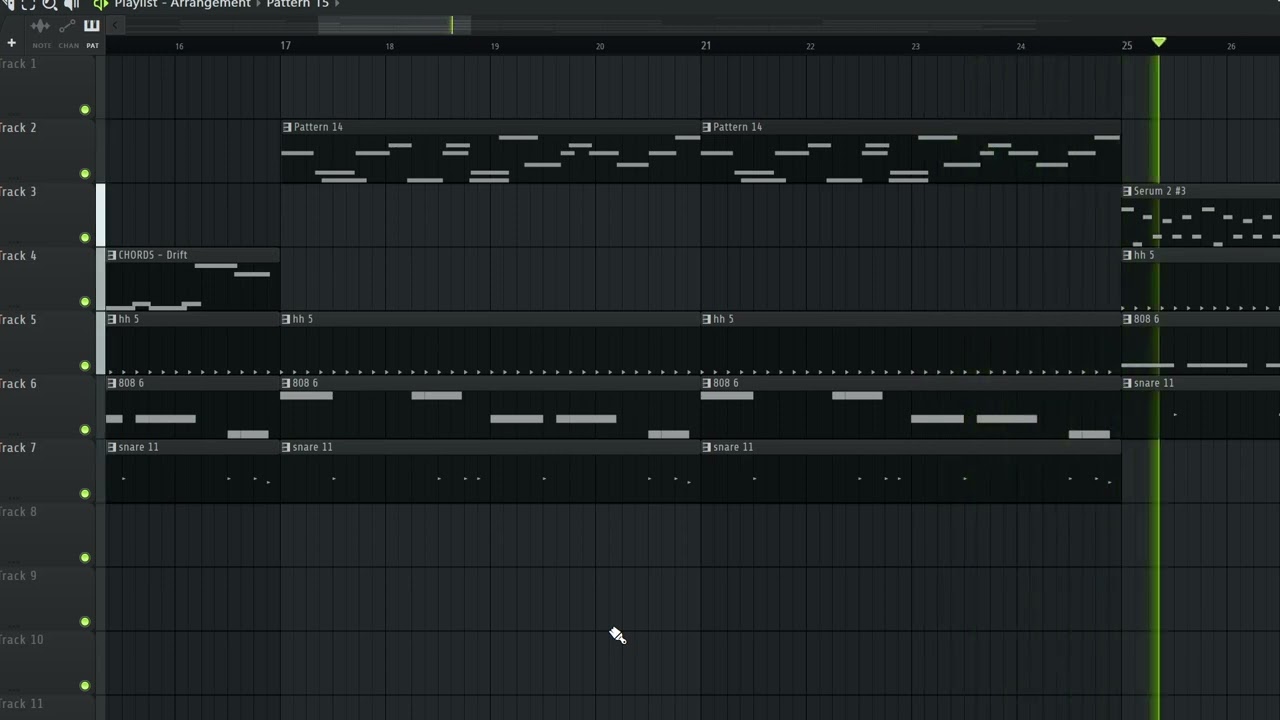Select the NOTE waveform mode icon
Screen dimensions: 1280x720
[x=41, y=26]
